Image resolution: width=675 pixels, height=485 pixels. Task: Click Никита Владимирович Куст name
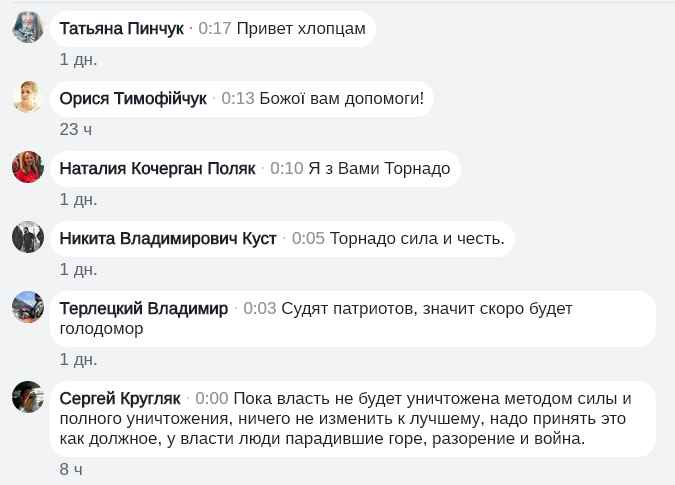click(x=168, y=238)
